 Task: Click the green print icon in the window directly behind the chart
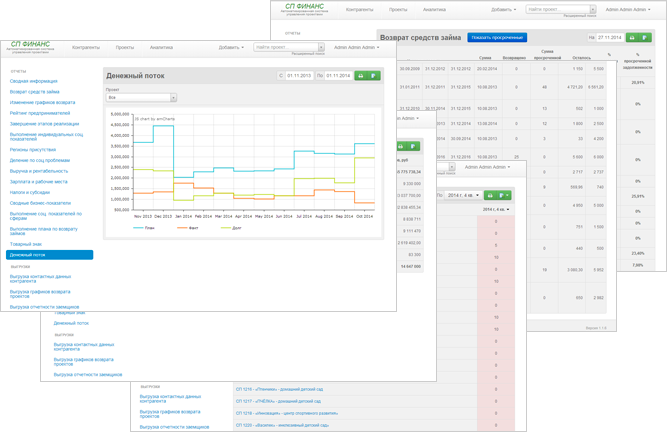pyautogui.click(x=400, y=146)
